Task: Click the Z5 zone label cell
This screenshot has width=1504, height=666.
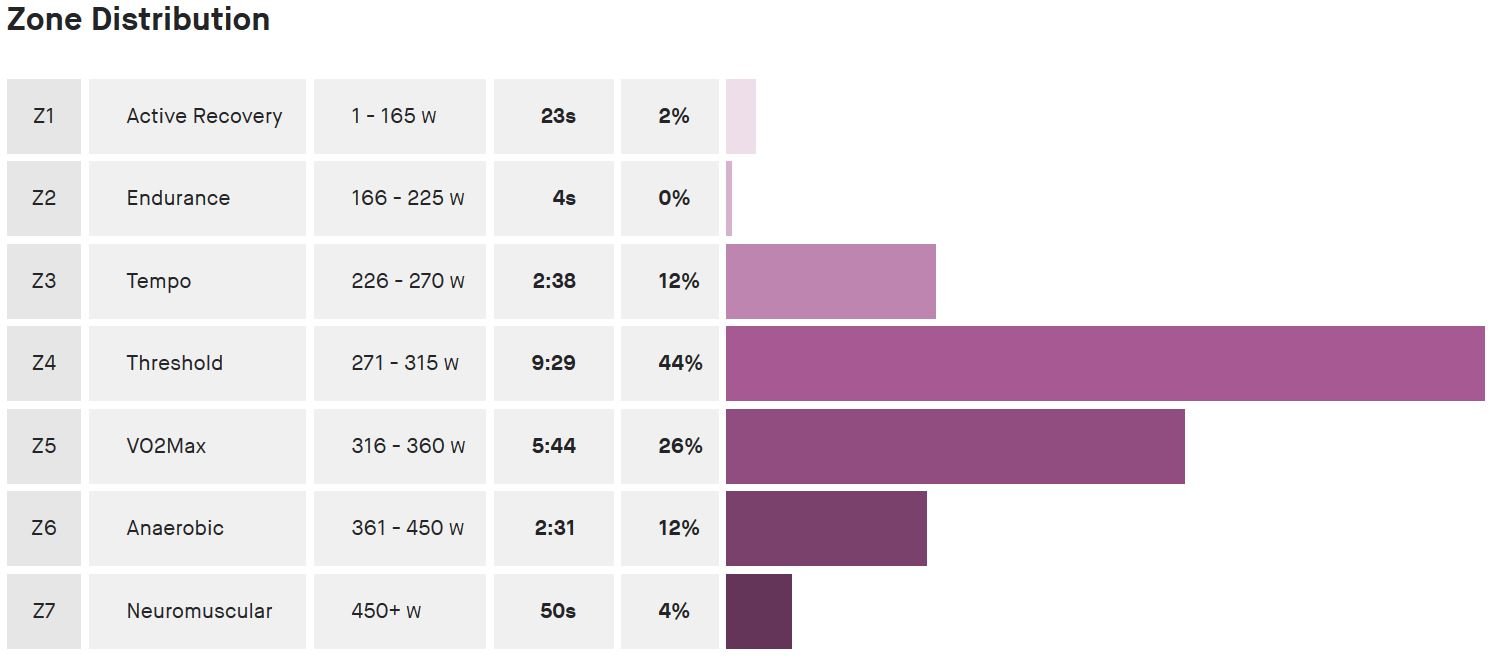Action: [43, 446]
